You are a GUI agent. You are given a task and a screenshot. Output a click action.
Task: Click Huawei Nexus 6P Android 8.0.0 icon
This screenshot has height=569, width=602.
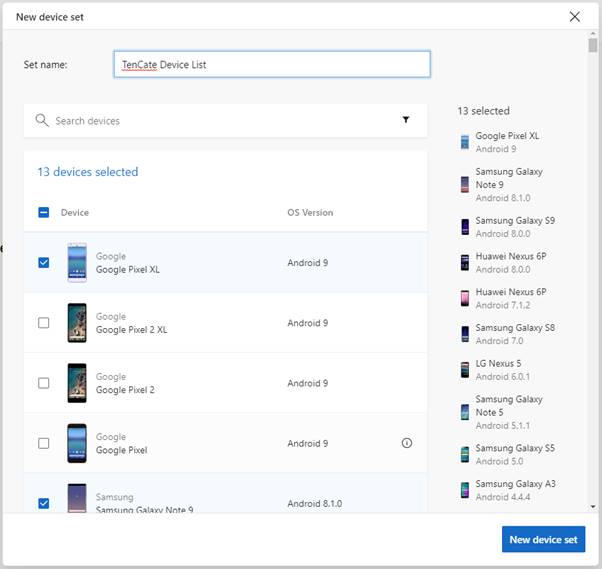[x=465, y=263]
